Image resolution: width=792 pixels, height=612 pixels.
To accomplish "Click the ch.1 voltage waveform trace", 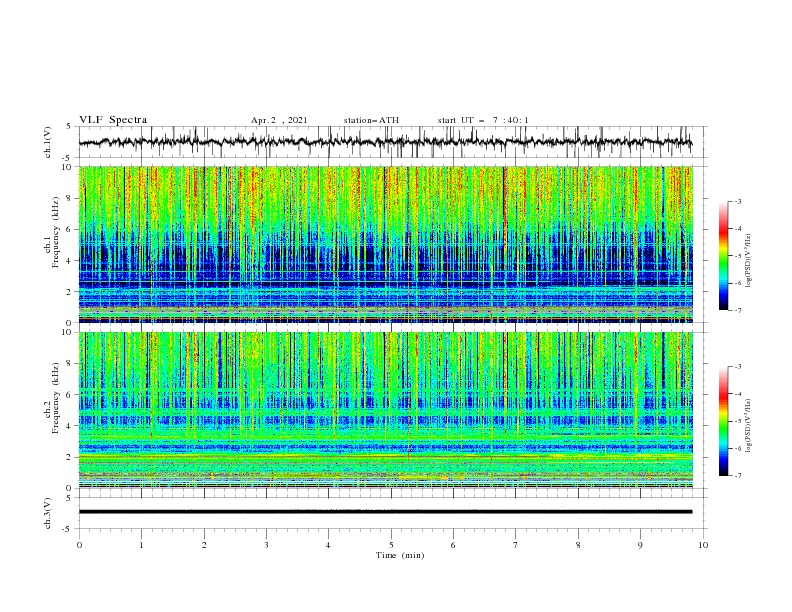I will point(385,142).
